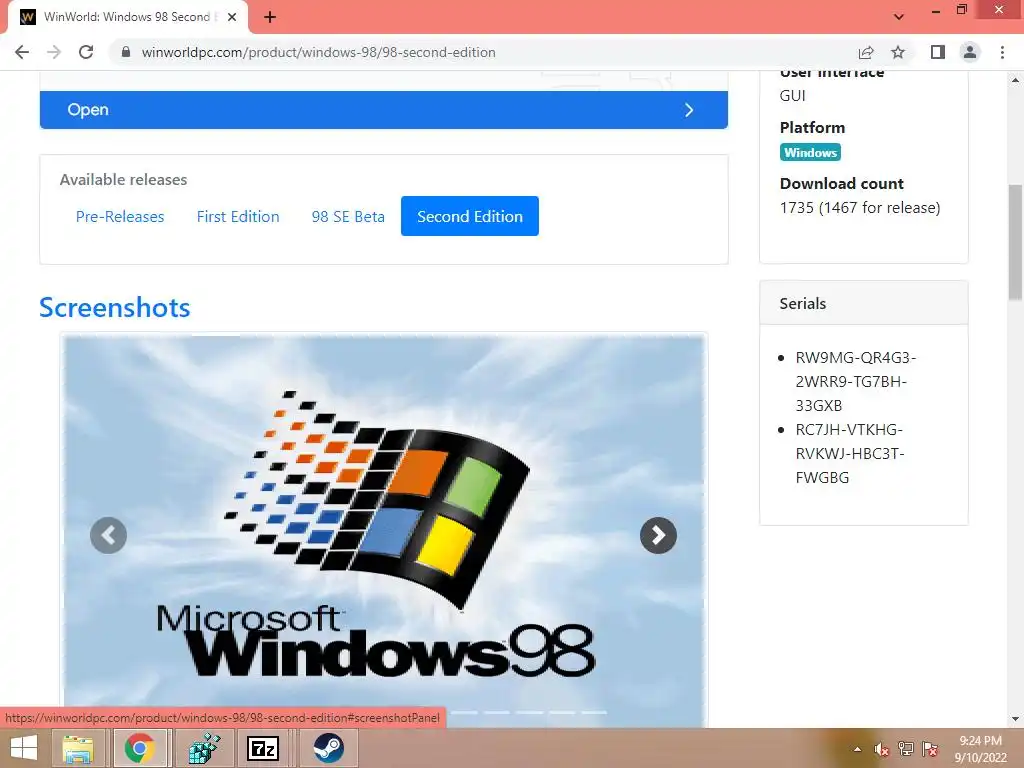
Task: Go back to the previous page
Action: (x=22, y=52)
